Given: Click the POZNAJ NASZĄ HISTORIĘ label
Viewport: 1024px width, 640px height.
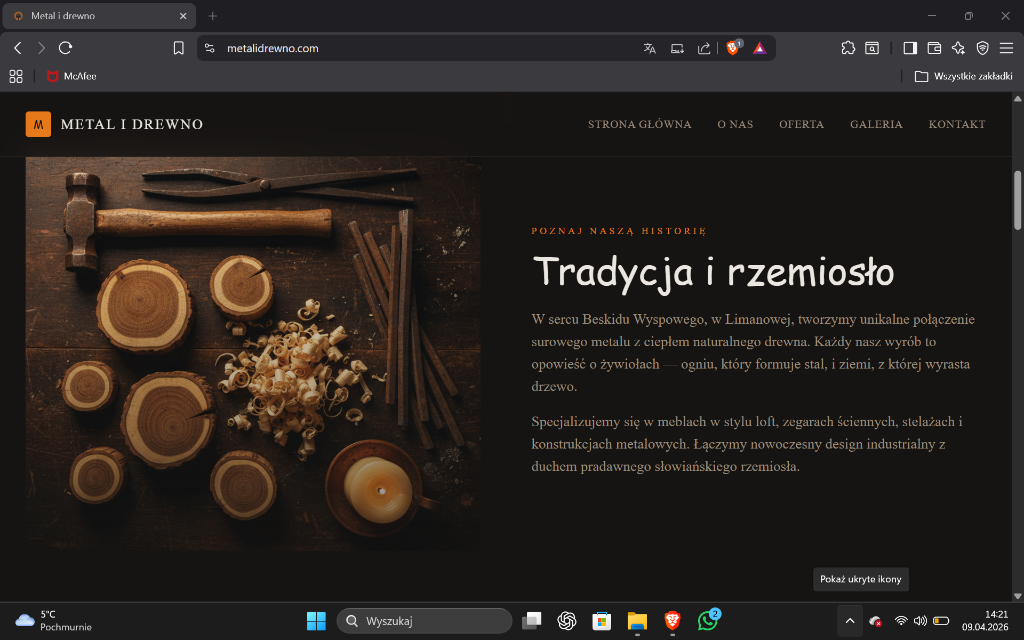Looking at the screenshot, I should [618, 231].
